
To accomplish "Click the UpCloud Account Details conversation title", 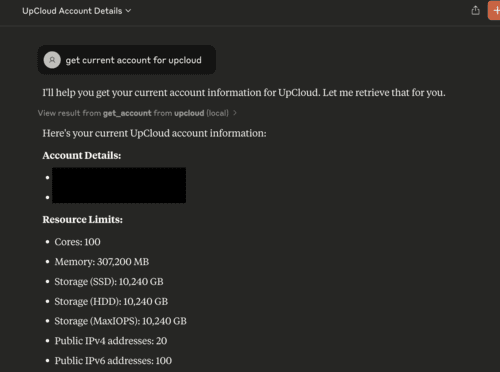I will pos(72,11).
